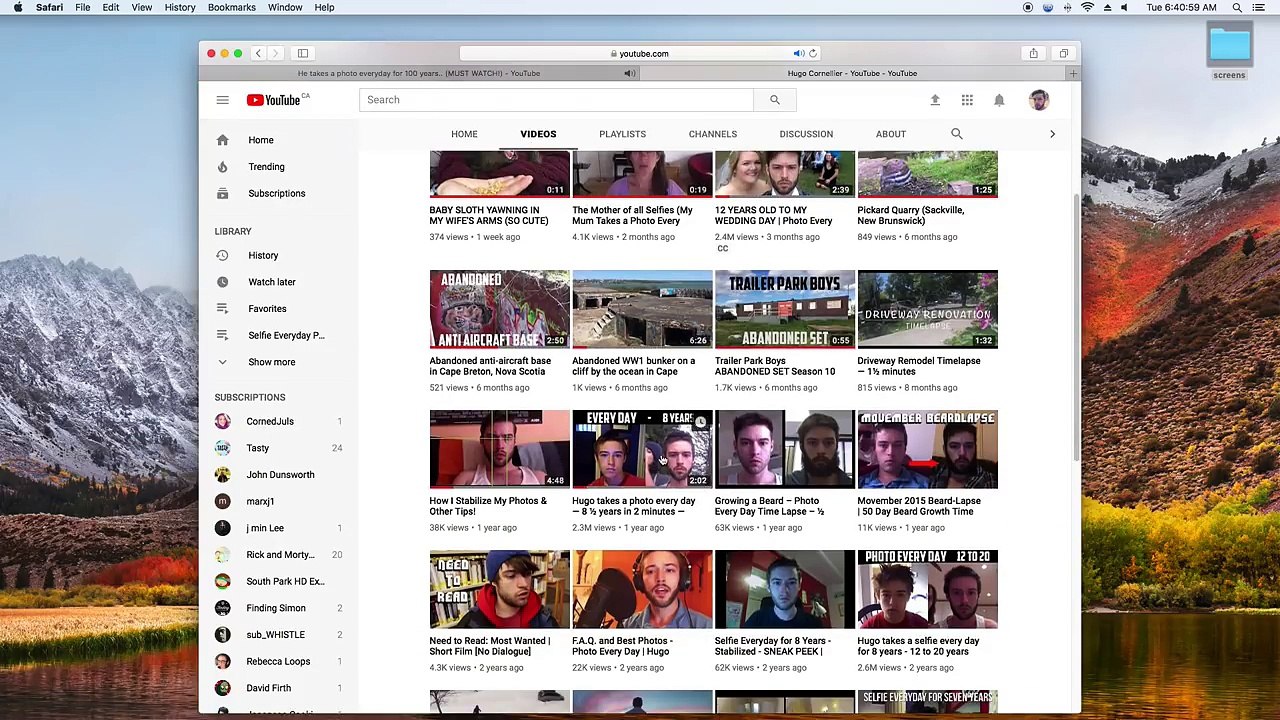The image size is (1280, 720).
Task: Open Subscriptions in sidebar
Action: click(276, 193)
